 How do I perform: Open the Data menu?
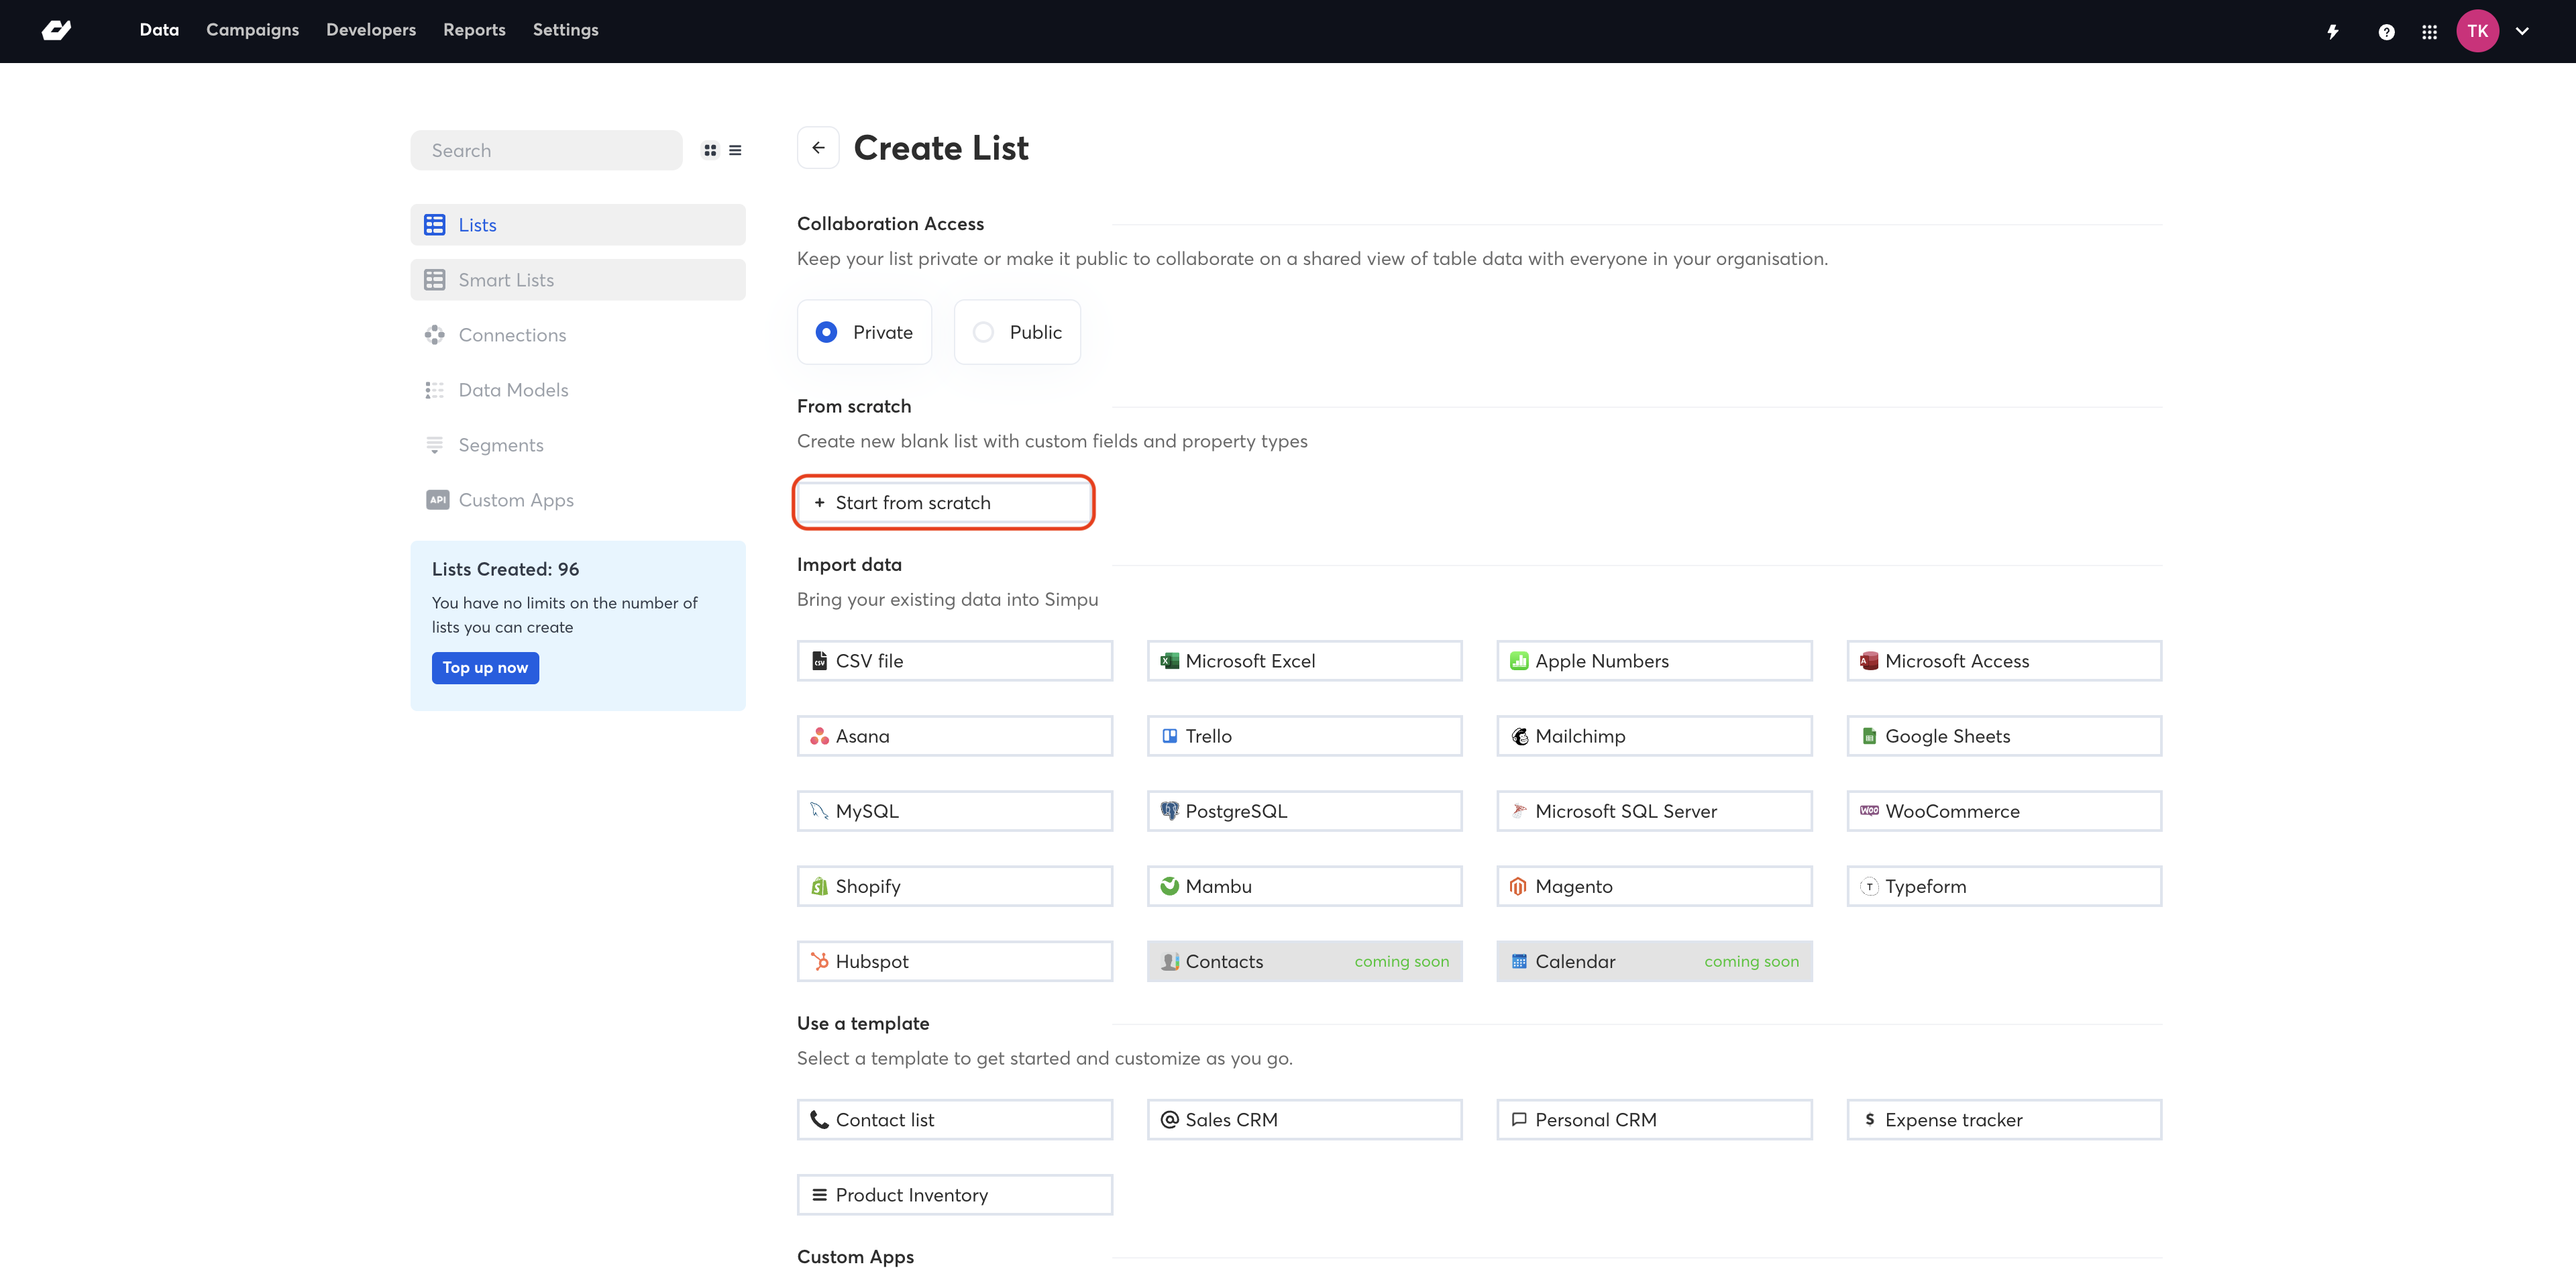click(x=159, y=30)
